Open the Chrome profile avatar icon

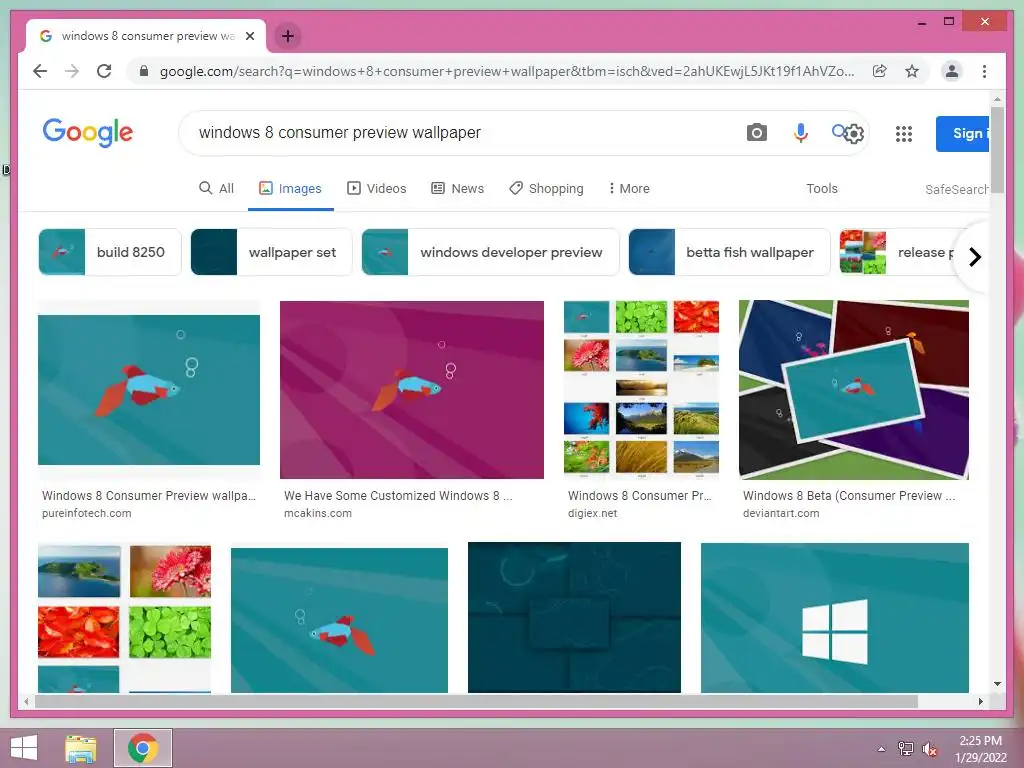click(952, 71)
